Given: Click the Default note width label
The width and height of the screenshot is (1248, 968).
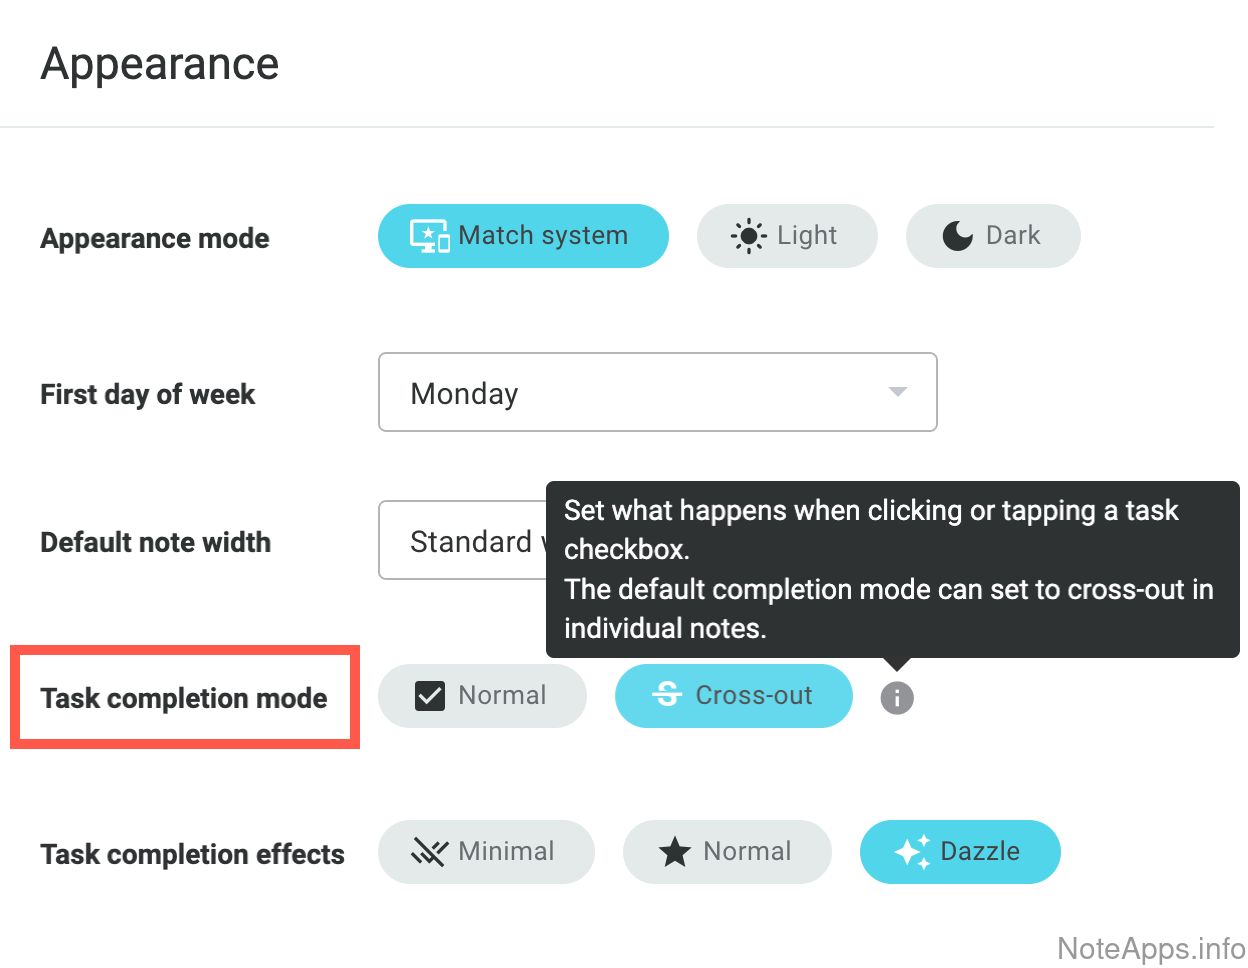Looking at the screenshot, I should pos(156,542).
